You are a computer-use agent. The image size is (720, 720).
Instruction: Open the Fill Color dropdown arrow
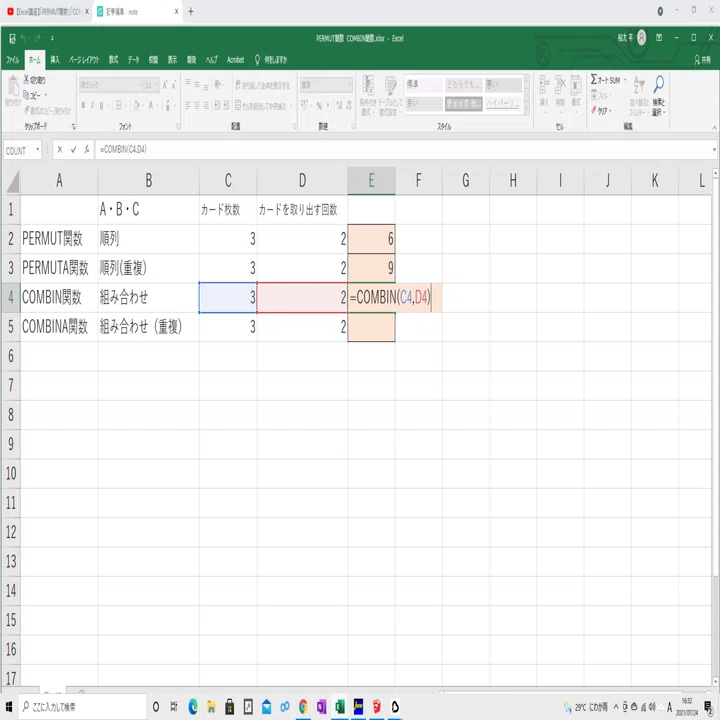pos(142,106)
